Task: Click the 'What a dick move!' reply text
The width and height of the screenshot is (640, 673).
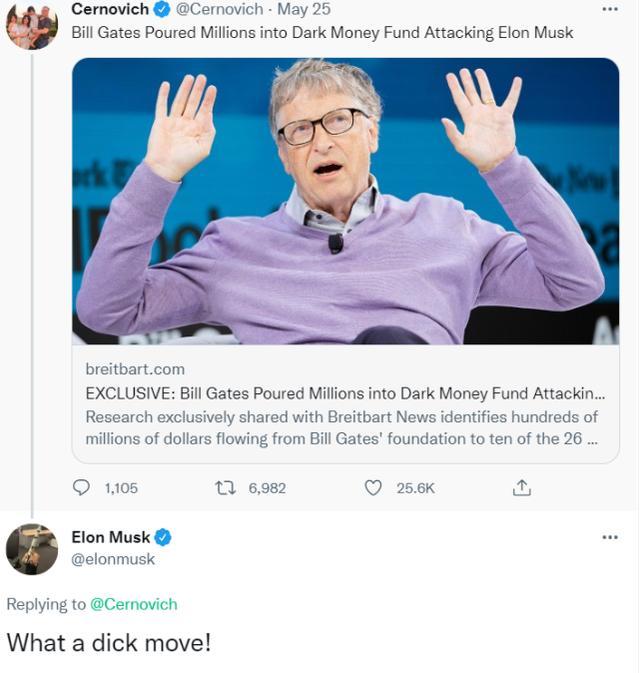Action: point(109,642)
